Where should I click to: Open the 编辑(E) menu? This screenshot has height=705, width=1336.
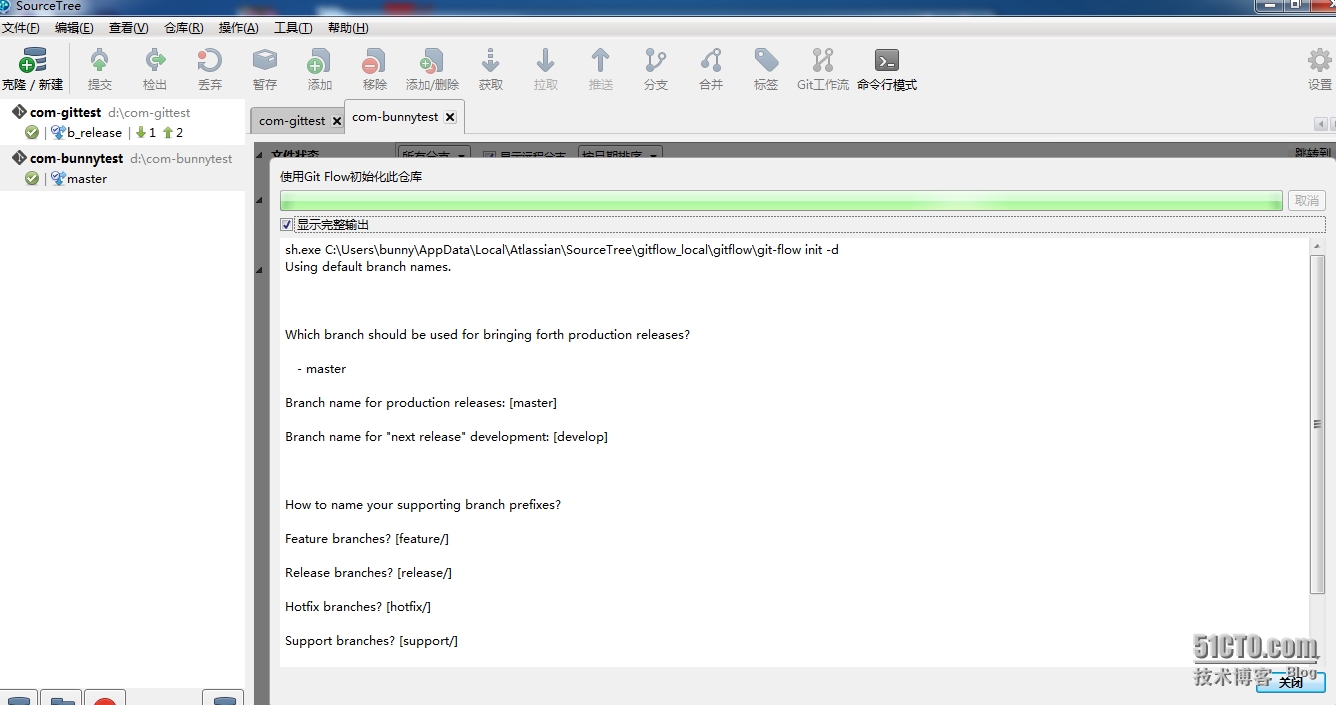click(x=74, y=28)
